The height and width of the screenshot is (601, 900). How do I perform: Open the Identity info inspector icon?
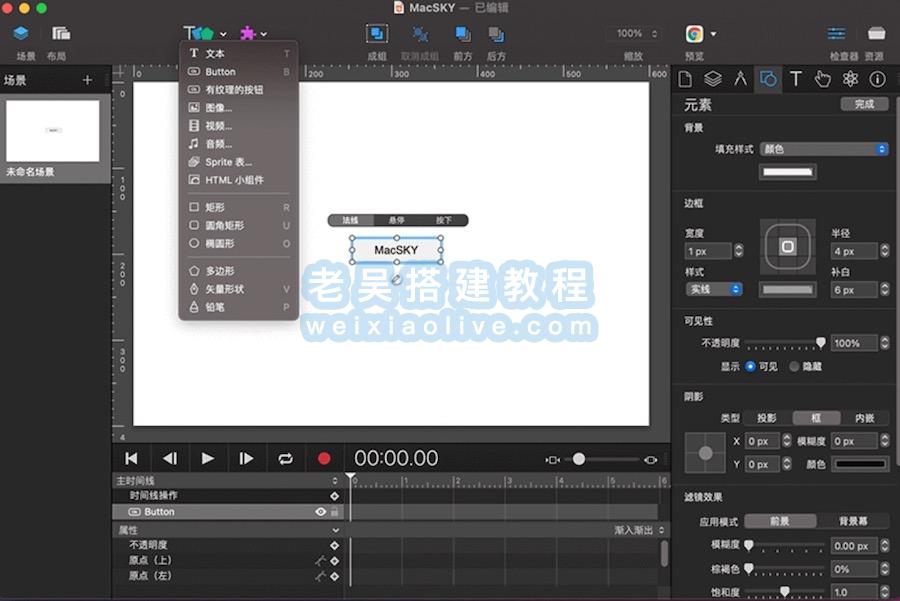click(x=877, y=79)
